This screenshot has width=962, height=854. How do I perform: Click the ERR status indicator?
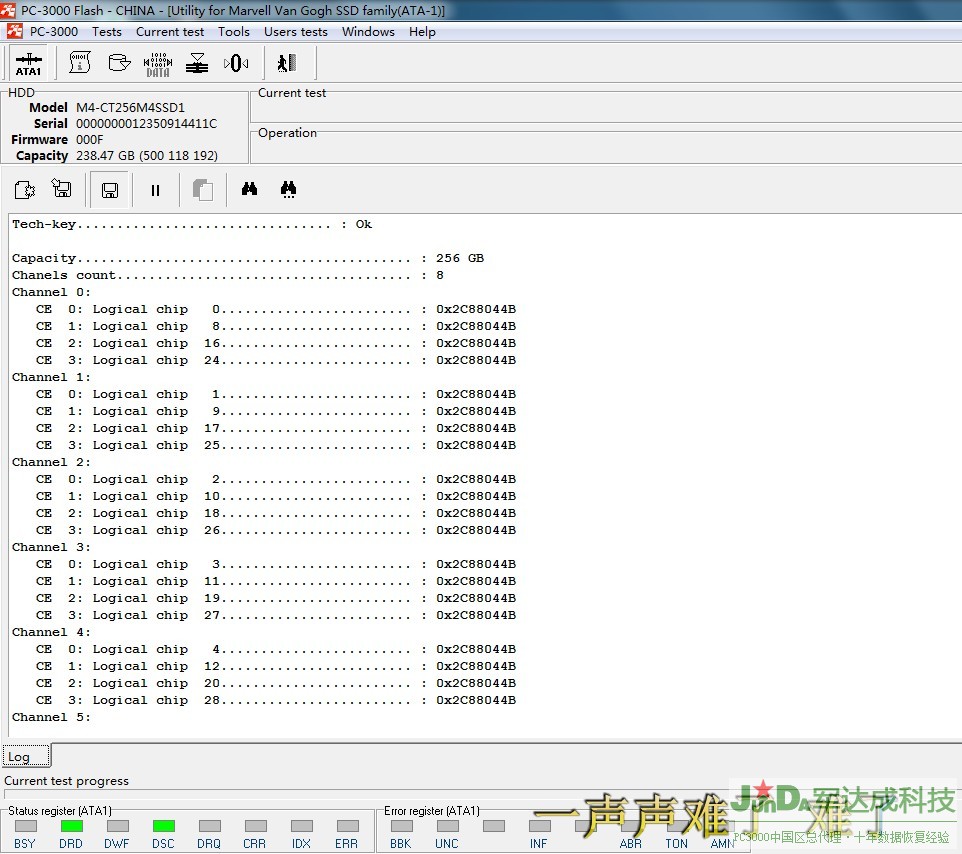[x=347, y=826]
